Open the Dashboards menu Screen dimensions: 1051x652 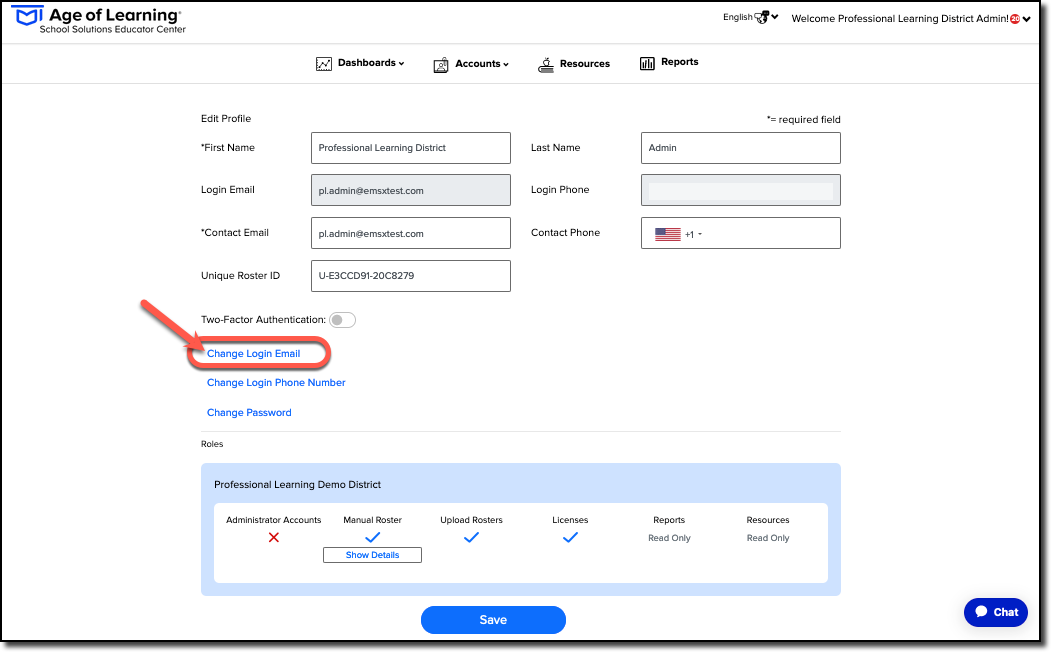tap(360, 63)
